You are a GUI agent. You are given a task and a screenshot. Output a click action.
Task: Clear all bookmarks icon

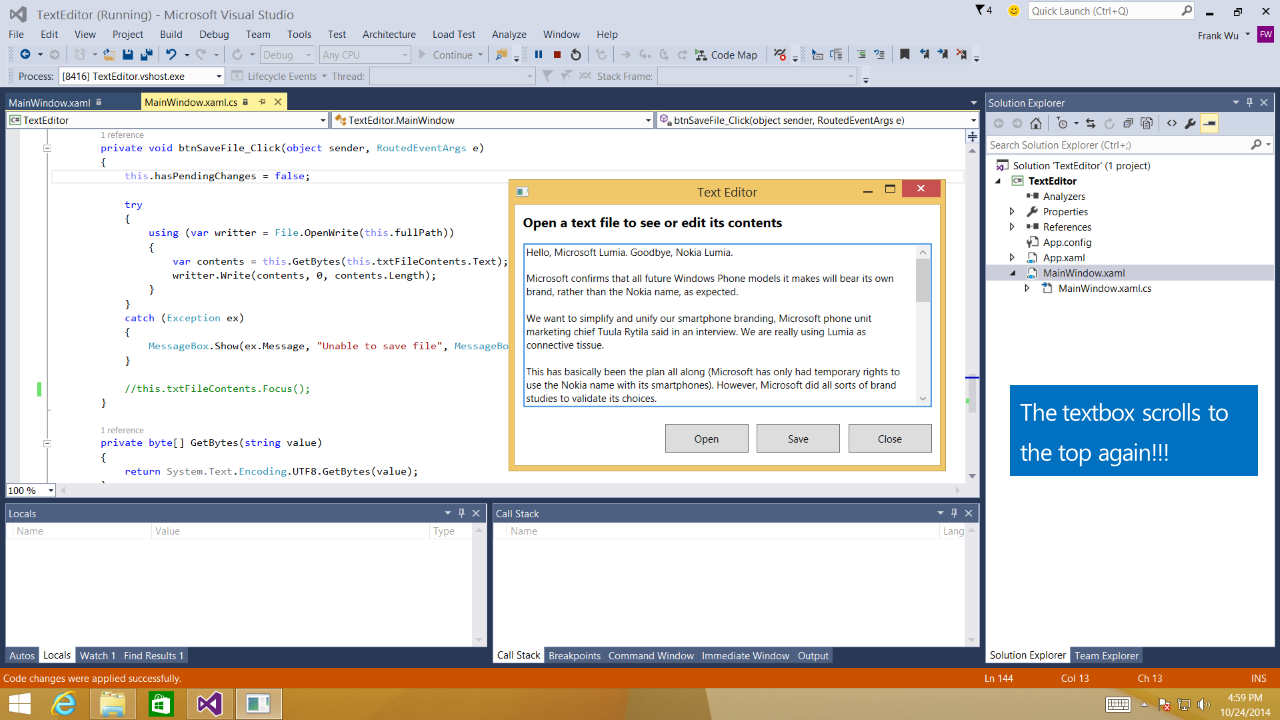962,55
